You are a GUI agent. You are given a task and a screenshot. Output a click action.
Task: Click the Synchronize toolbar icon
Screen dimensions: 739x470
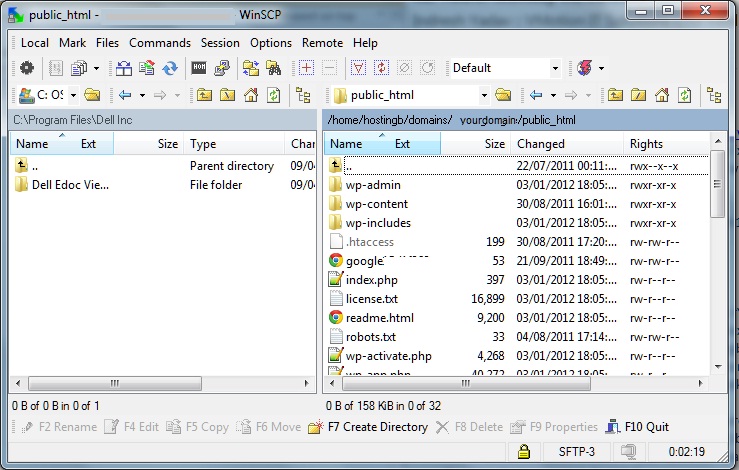147,68
